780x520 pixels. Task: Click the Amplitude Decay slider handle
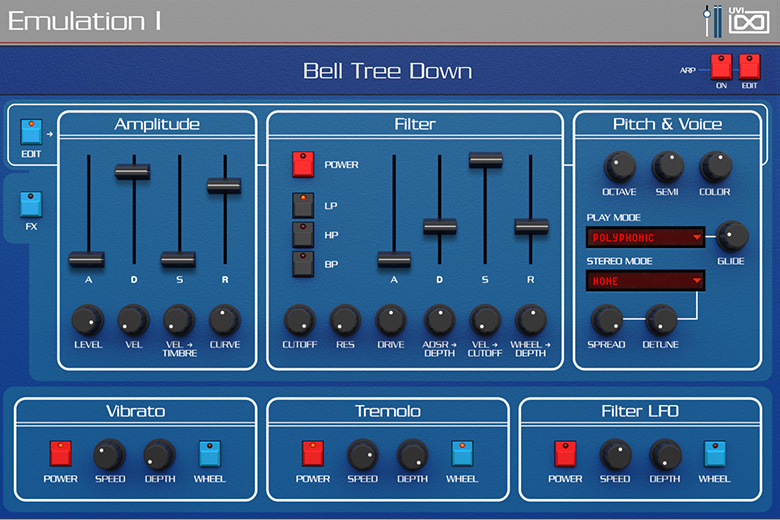coord(133,173)
